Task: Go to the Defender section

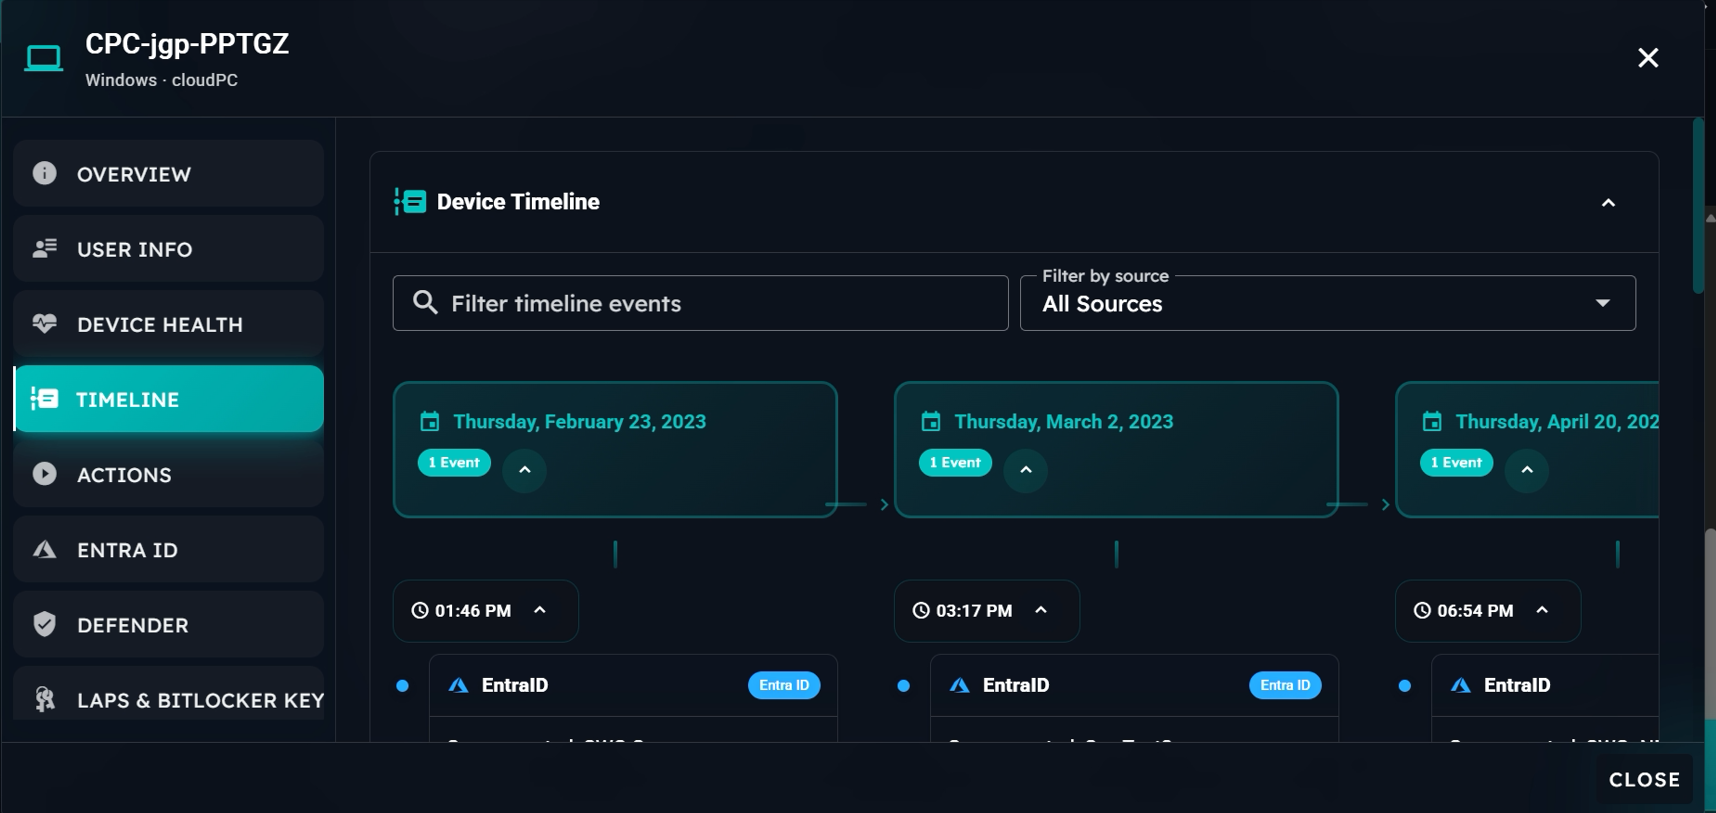Action: (x=169, y=625)
